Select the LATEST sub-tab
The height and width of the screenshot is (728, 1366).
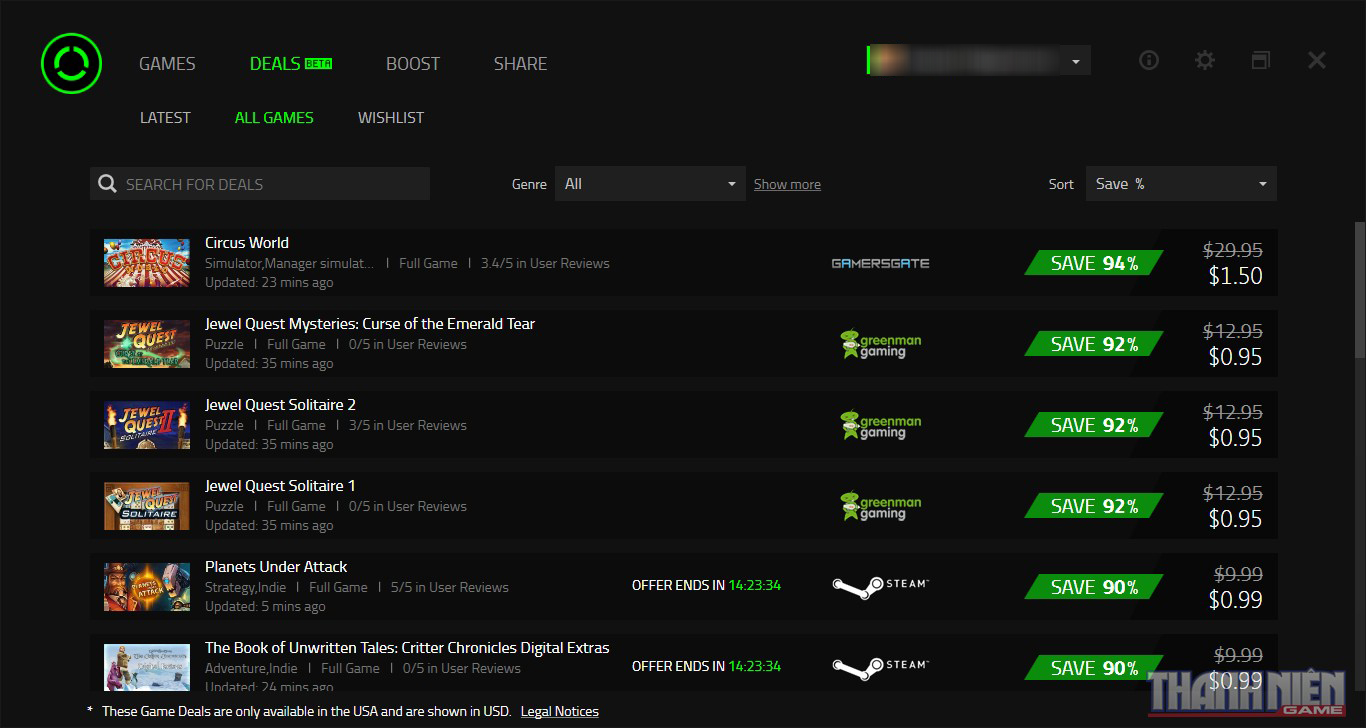(x=165, y=117)
